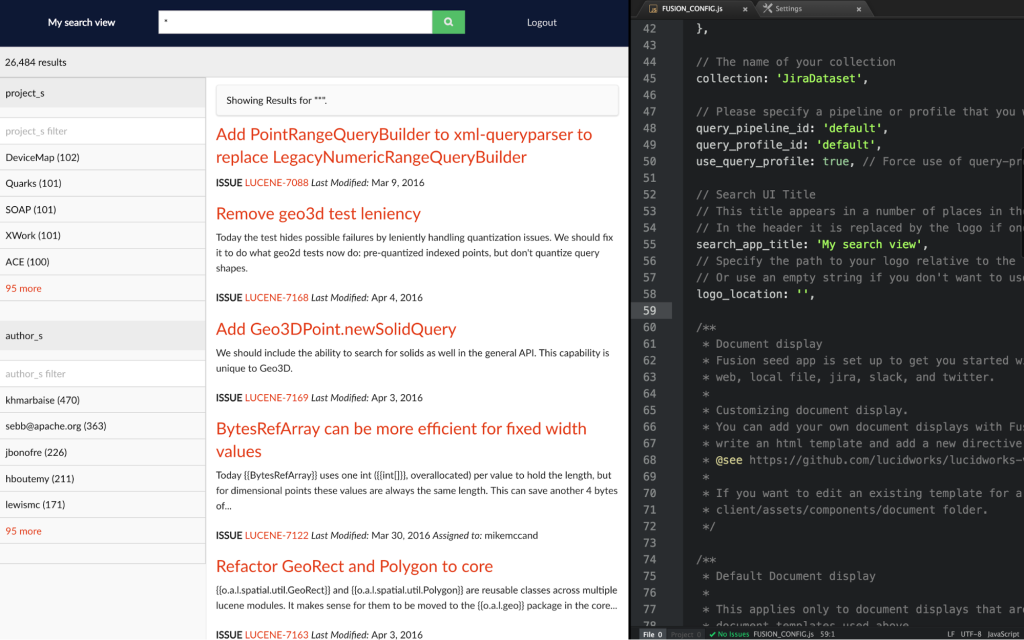Click '95 more' under the project_s facet

click(x=22, y=288)
